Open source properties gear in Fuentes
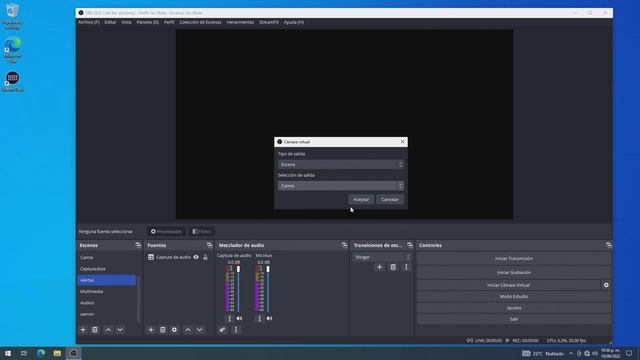 (174, 330)
